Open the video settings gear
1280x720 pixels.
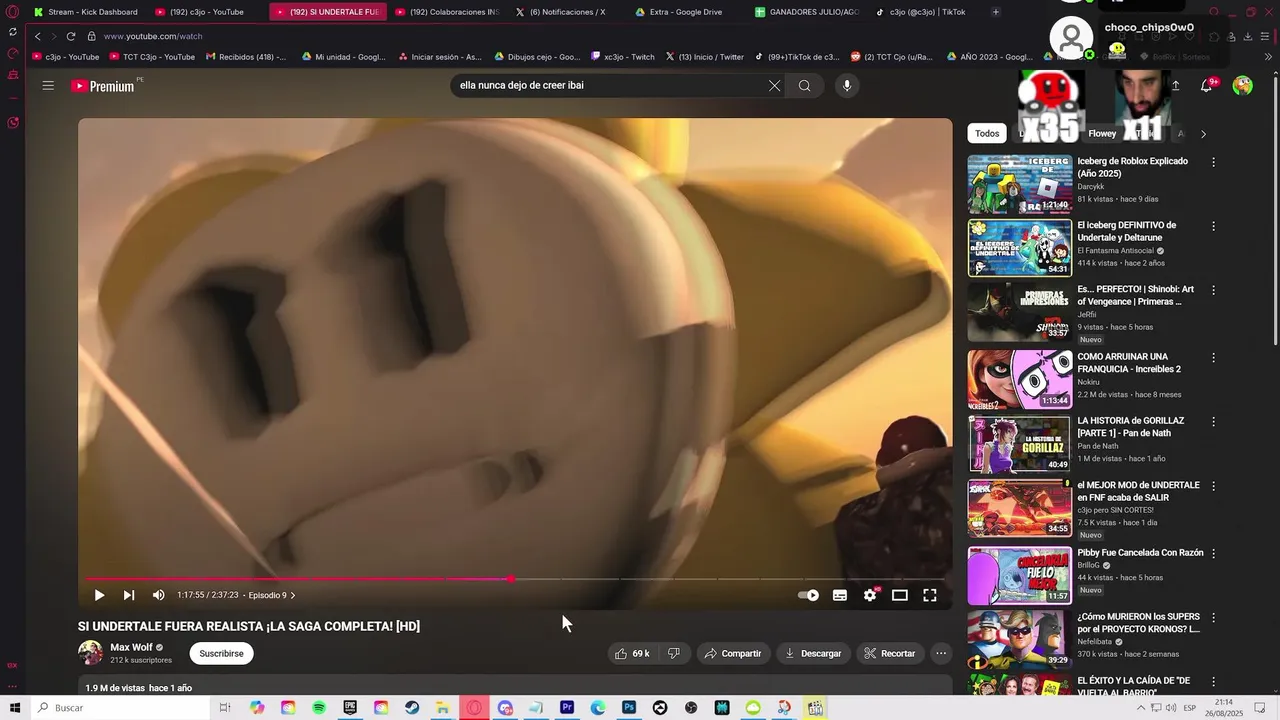click(870, 595)
